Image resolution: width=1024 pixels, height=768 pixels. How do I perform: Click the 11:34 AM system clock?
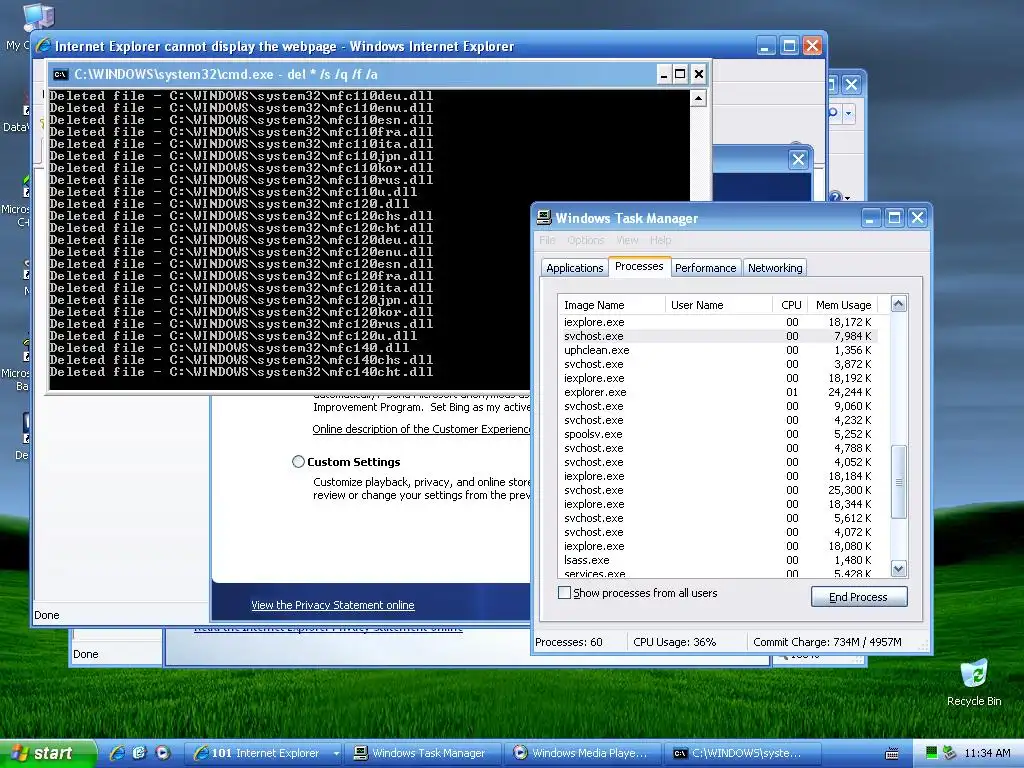[987, 754]
